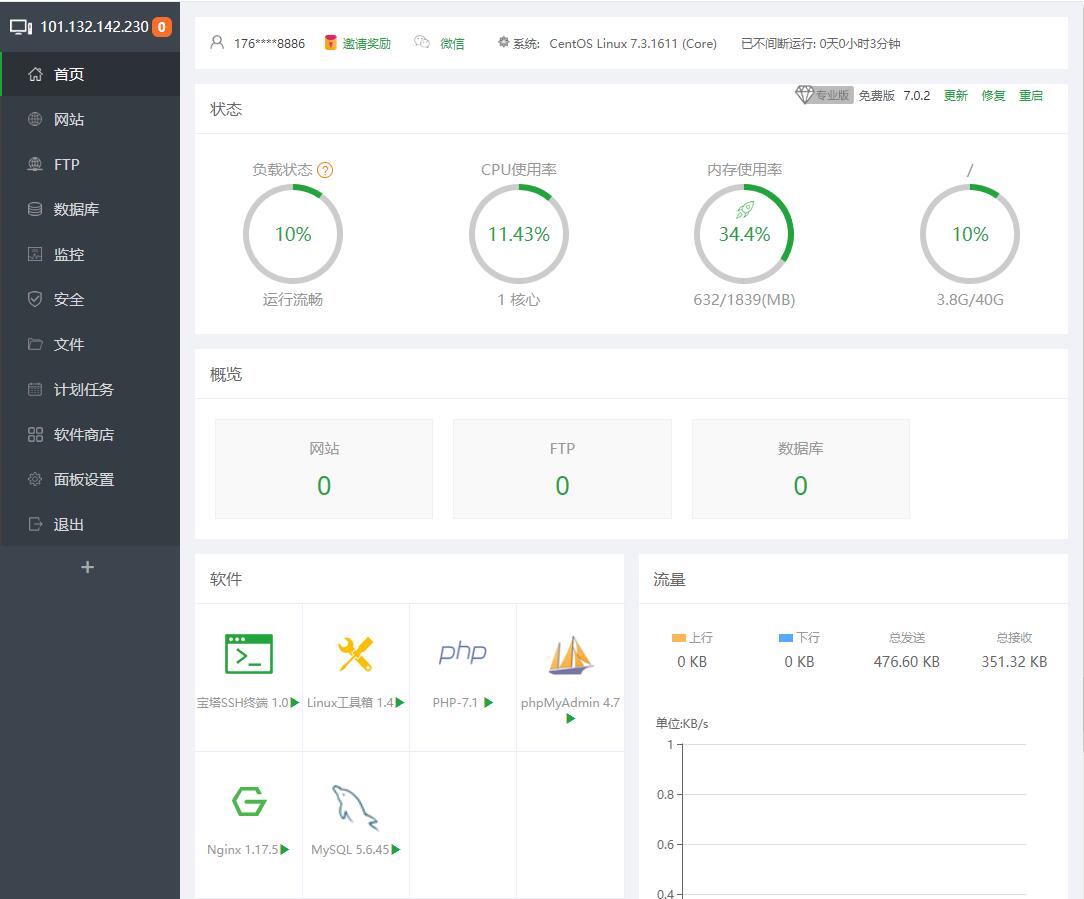Click the green play arrow beside Linux工具箱 1.4

pos(400,703)
